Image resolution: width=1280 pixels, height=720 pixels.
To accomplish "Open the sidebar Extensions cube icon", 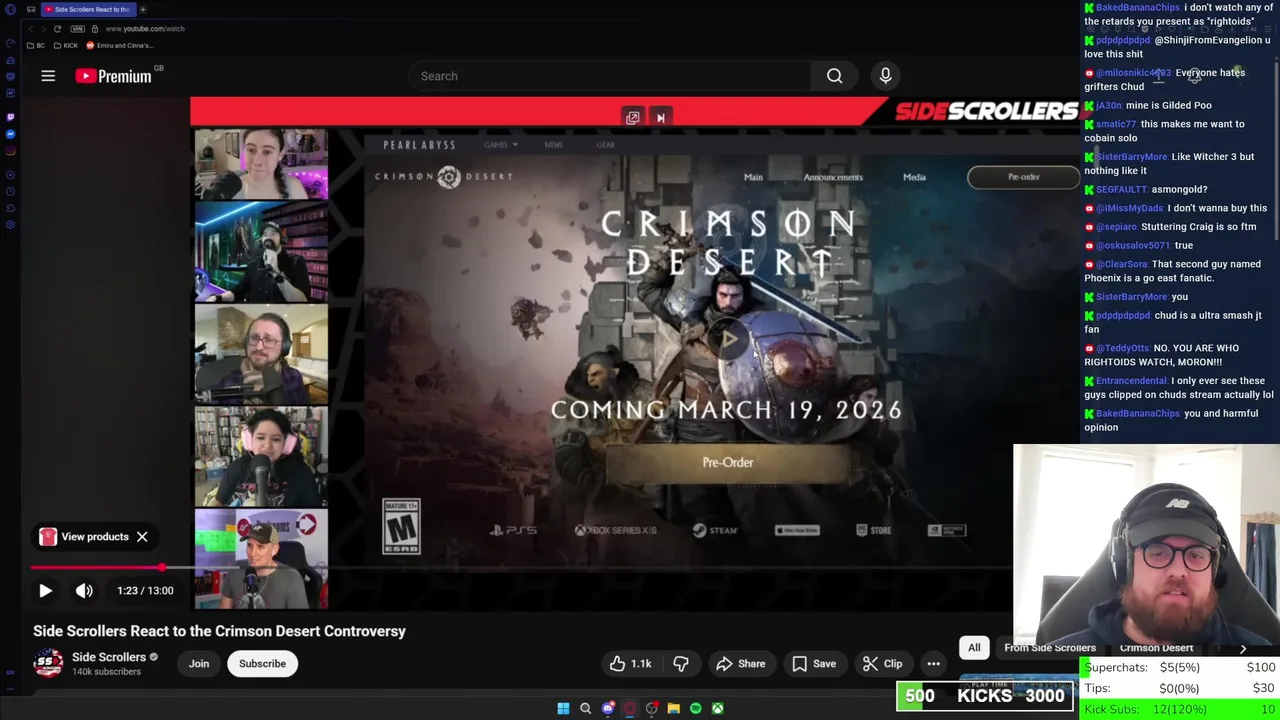I will coord(10,208).
